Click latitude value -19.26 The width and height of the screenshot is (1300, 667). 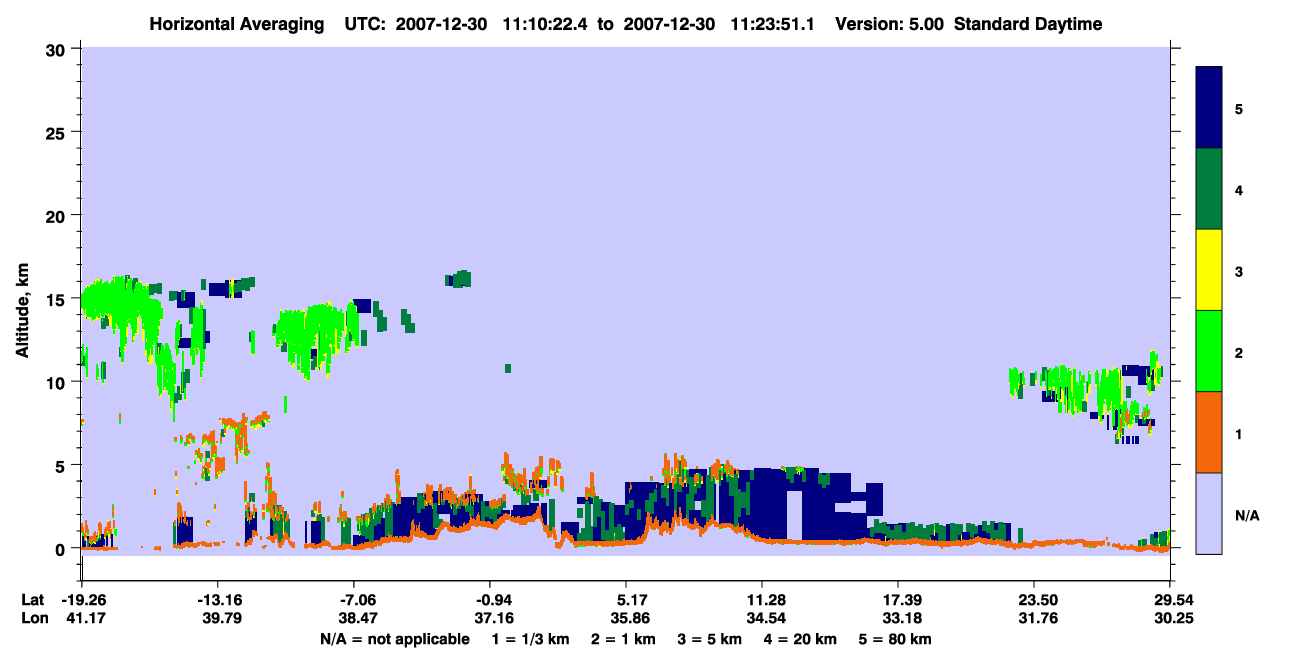click(x=82, y=600)
